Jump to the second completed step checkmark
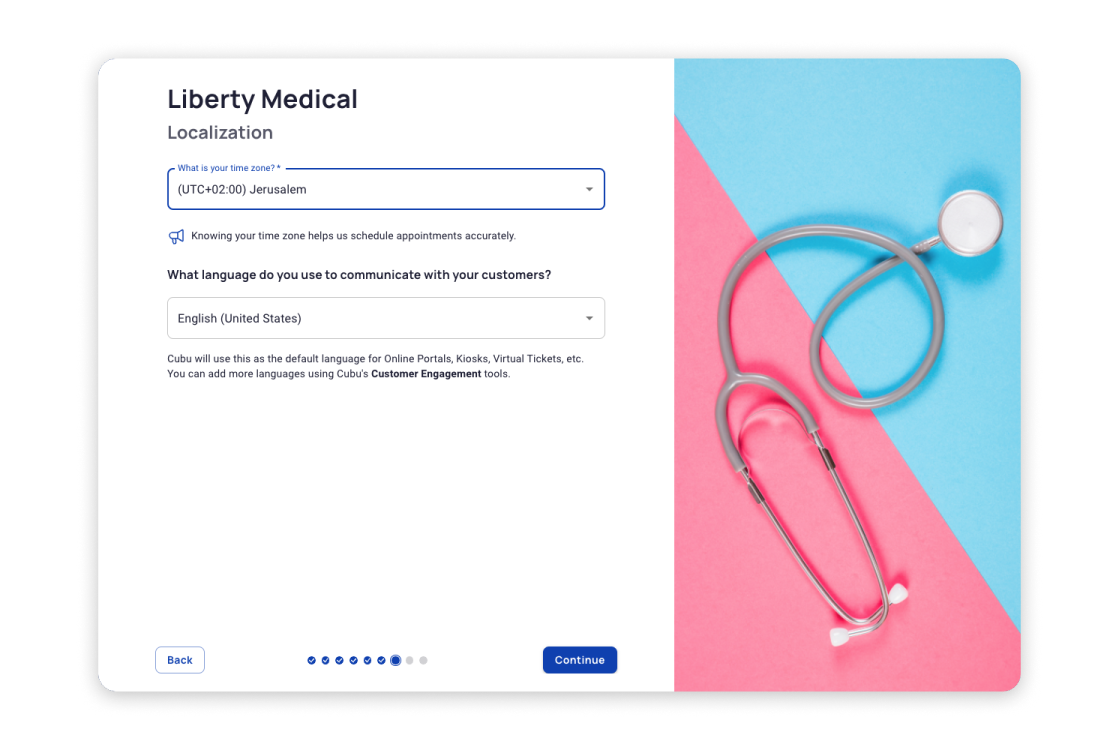The image size is (1119, 750). point(325,660)
